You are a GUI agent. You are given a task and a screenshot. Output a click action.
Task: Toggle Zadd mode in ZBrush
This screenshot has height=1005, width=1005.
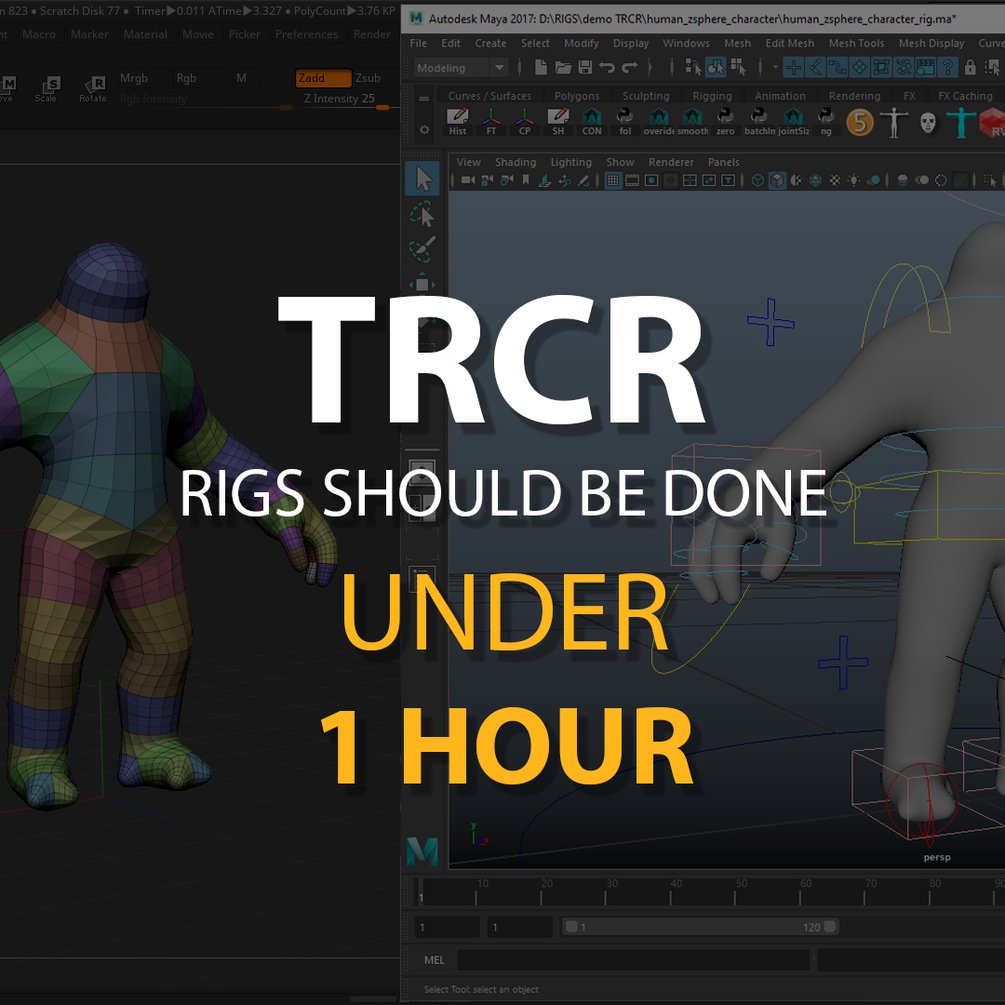click(324, 78)
